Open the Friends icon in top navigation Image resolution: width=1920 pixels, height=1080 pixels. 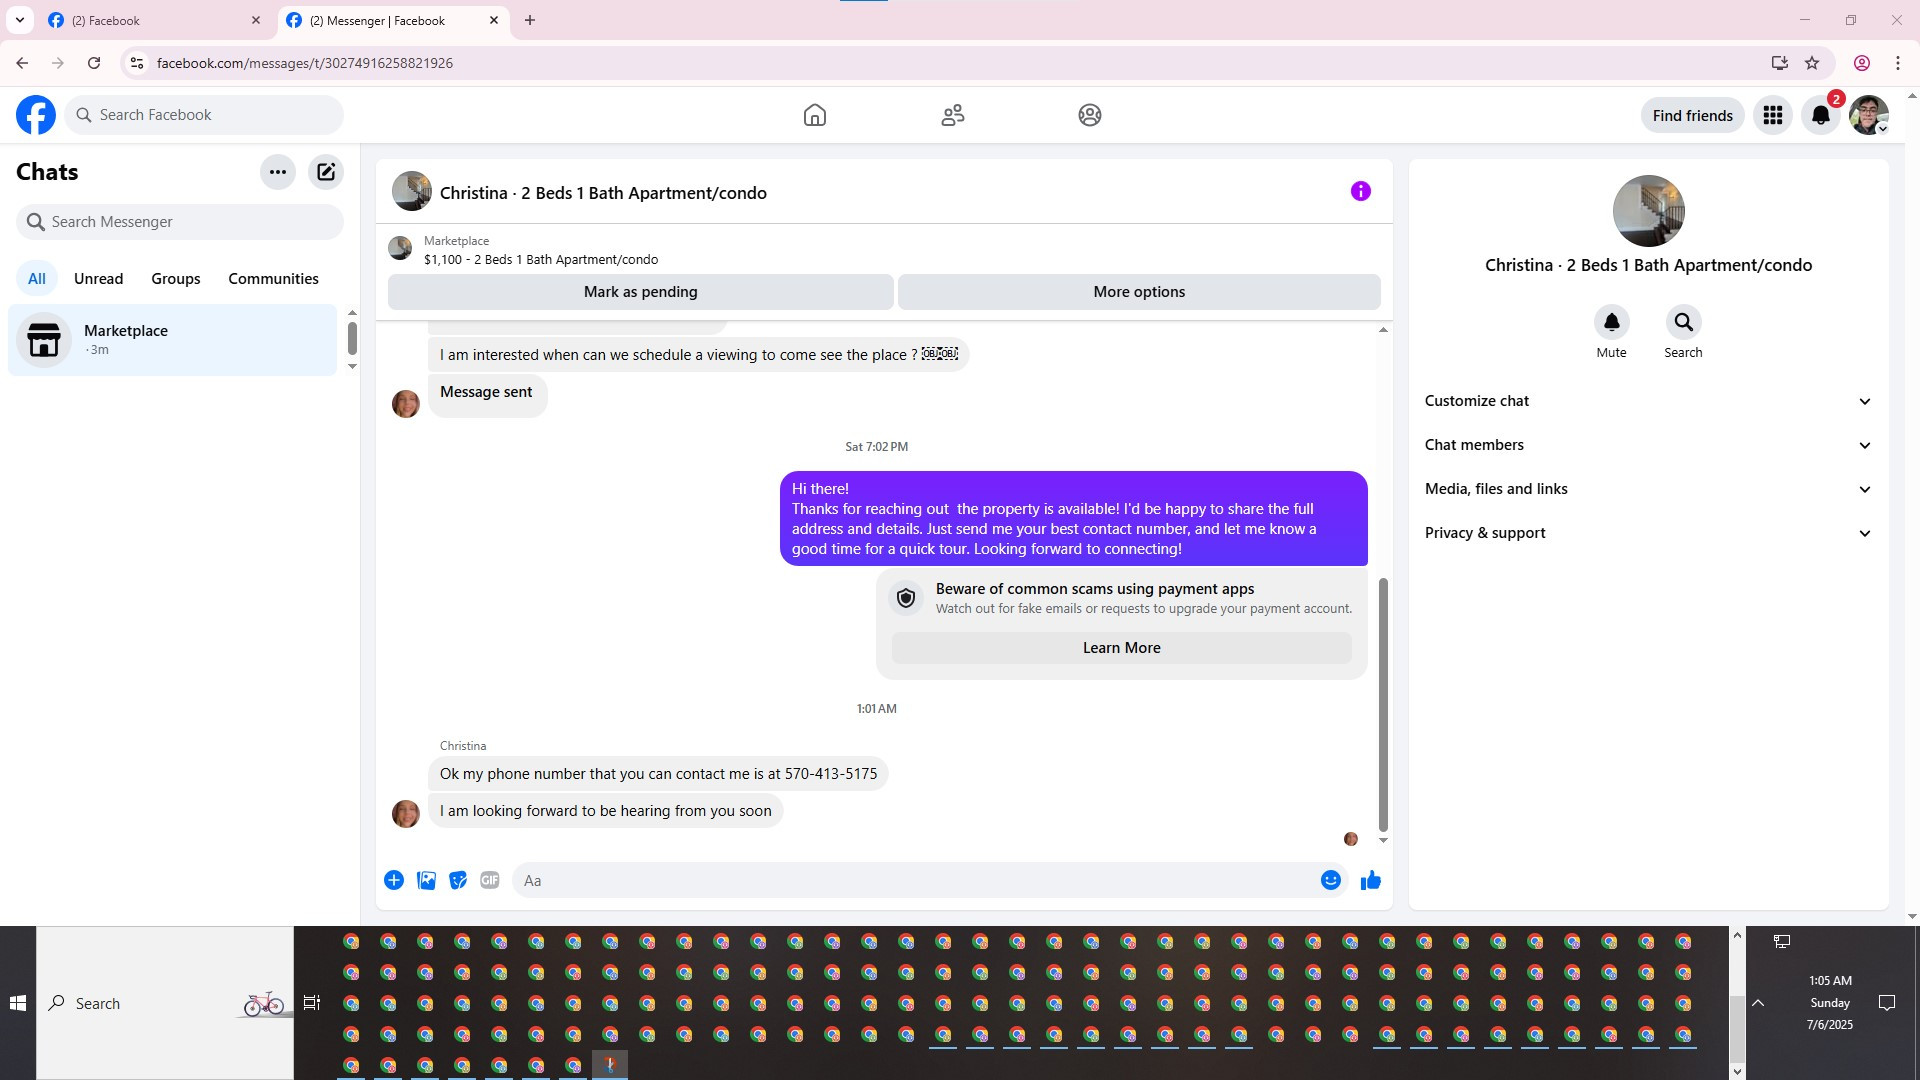pyautogui.click(x=952, y=115)
